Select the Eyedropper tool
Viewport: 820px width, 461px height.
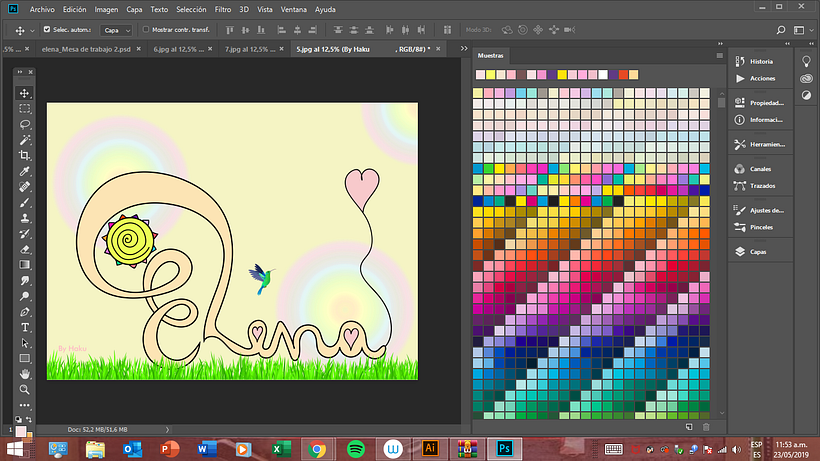click(25, 171)
